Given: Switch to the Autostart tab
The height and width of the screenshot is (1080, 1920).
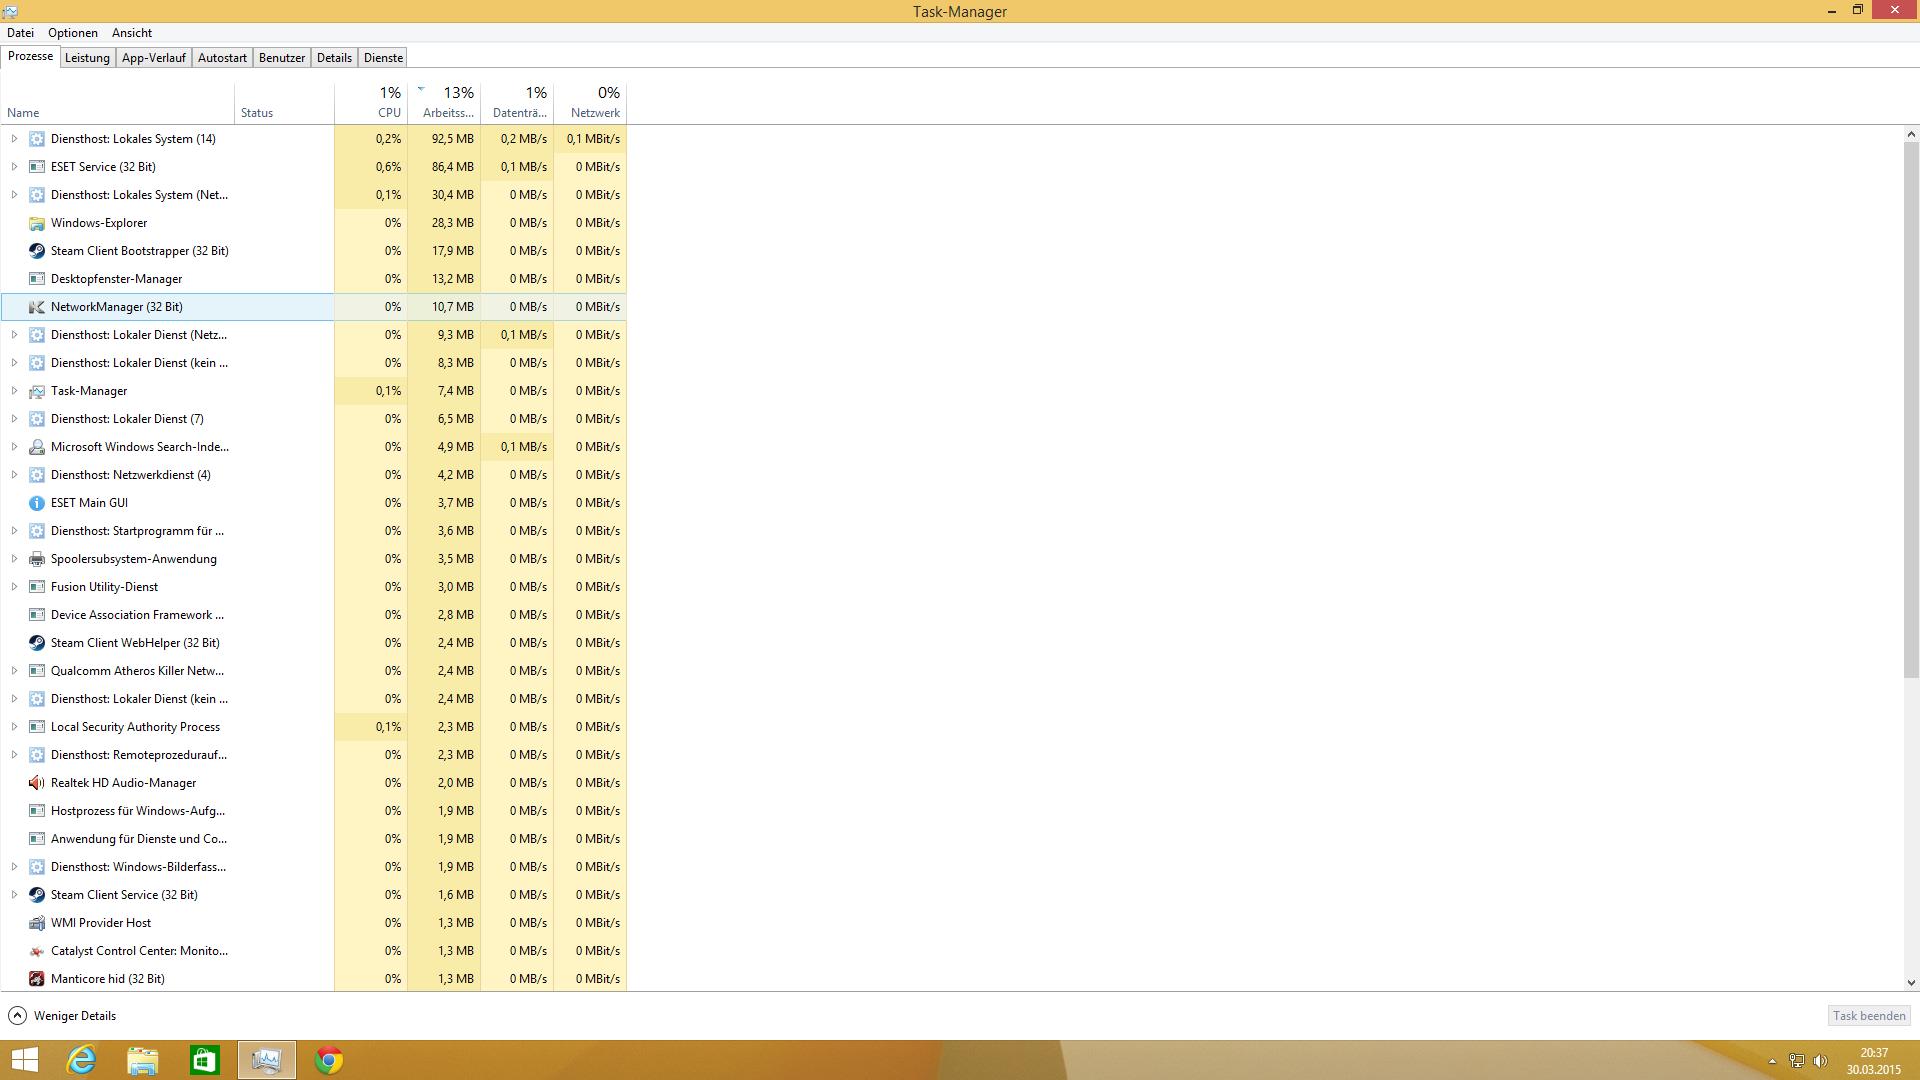Looking at the screenshot, I should click(x=222, y=58).
